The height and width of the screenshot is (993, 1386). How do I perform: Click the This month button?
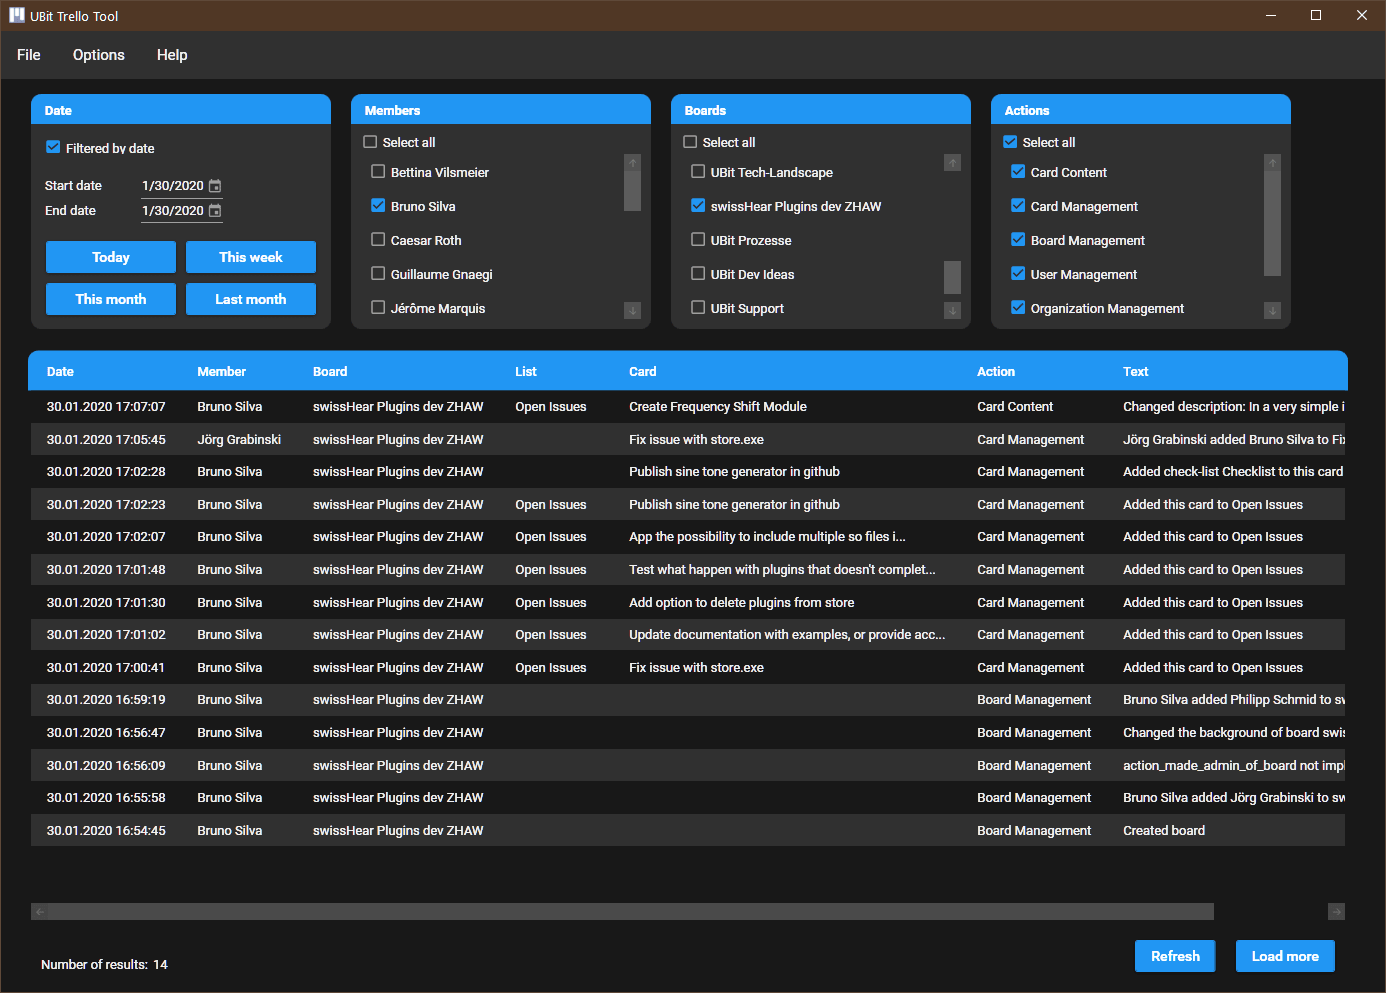pos(111,299)
